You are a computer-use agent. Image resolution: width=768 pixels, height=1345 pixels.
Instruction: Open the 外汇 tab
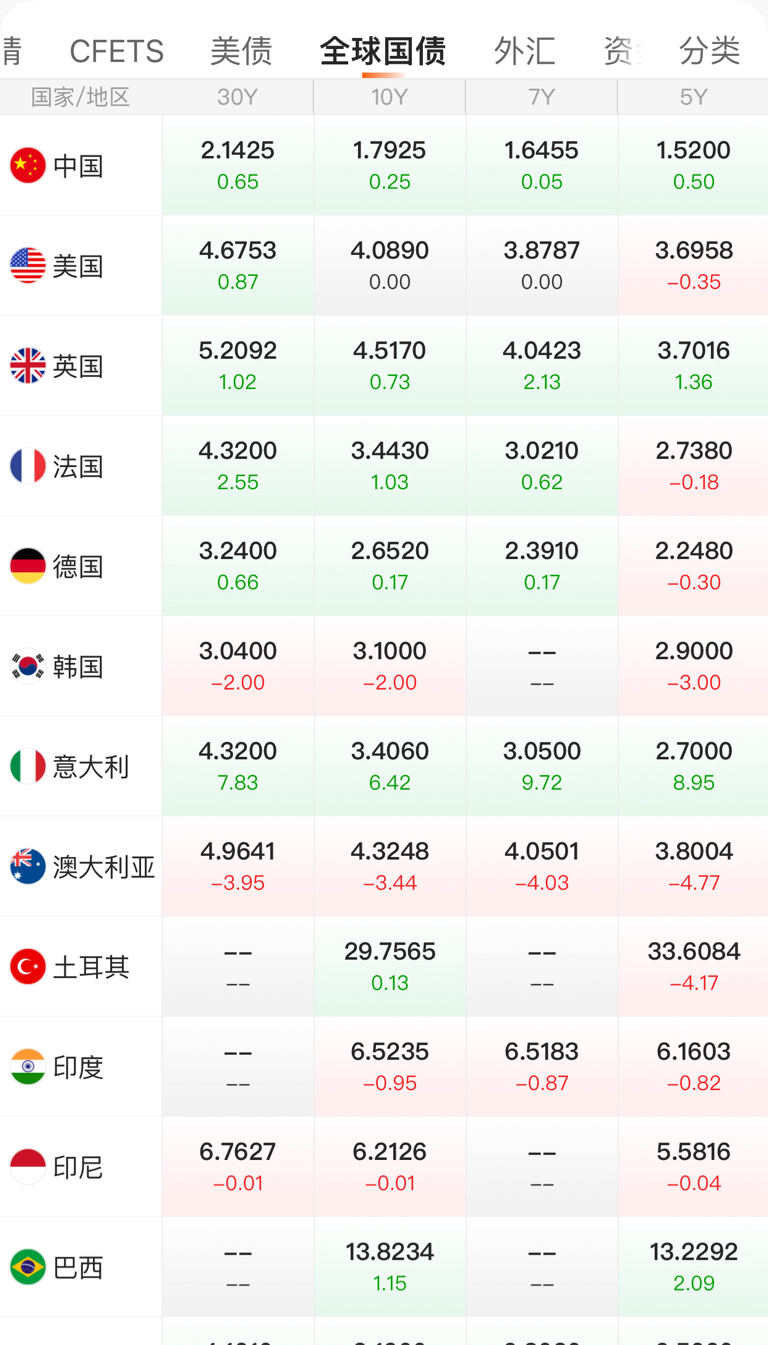tap(524, 51)
